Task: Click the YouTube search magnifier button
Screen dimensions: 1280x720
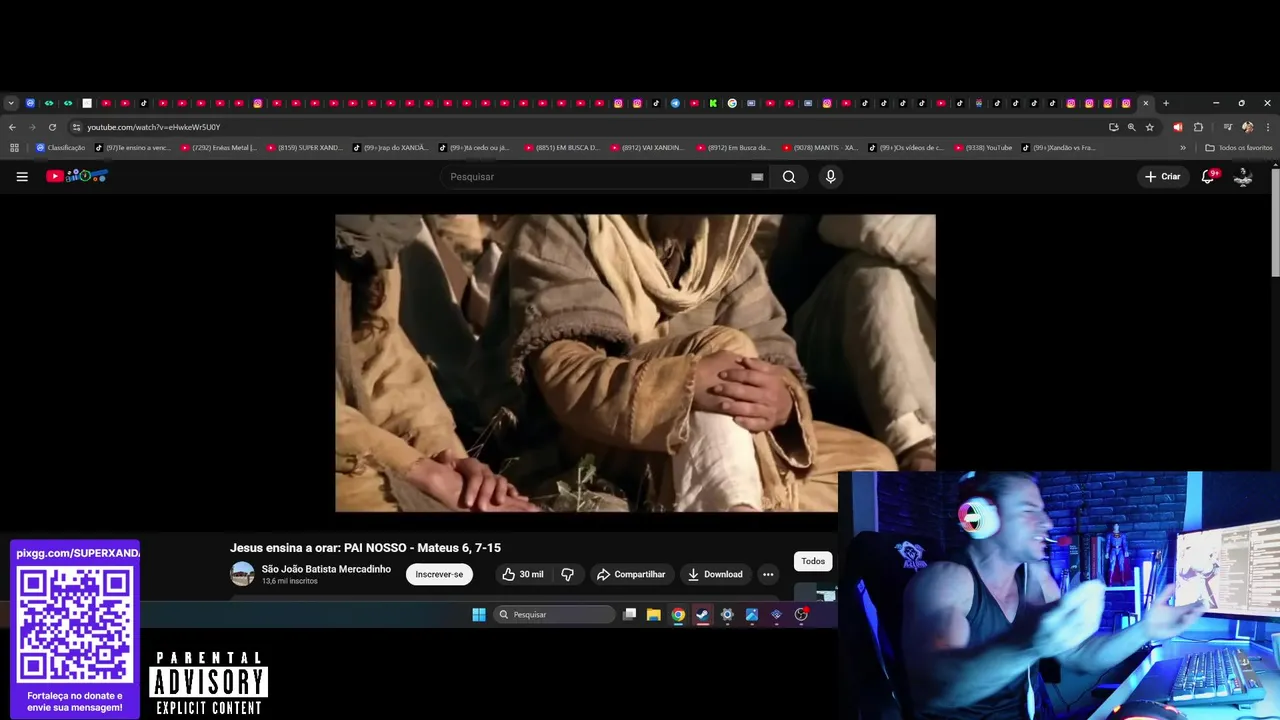Action: click(x=789, y=177)
